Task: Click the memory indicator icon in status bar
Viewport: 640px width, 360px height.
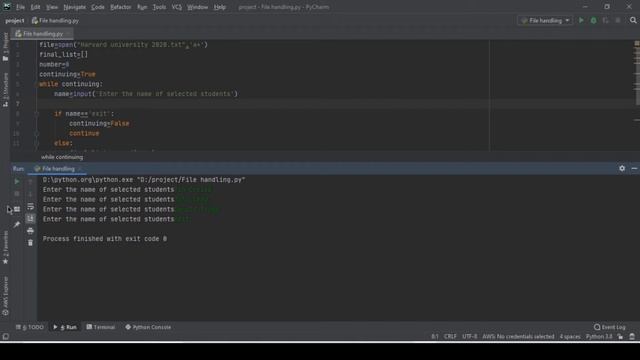Action: coord(632,336)
